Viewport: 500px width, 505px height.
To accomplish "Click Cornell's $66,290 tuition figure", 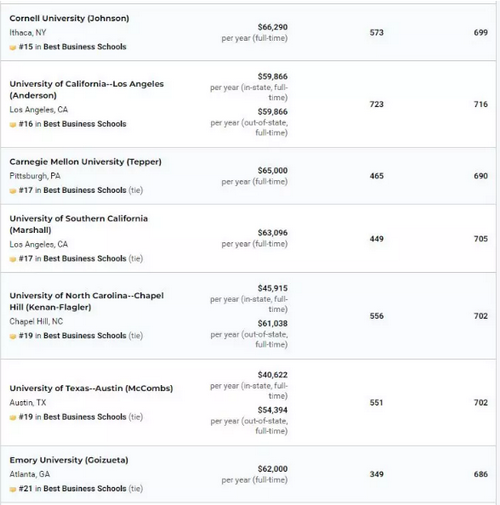I will pyautogui.click(x=273, y=27).
